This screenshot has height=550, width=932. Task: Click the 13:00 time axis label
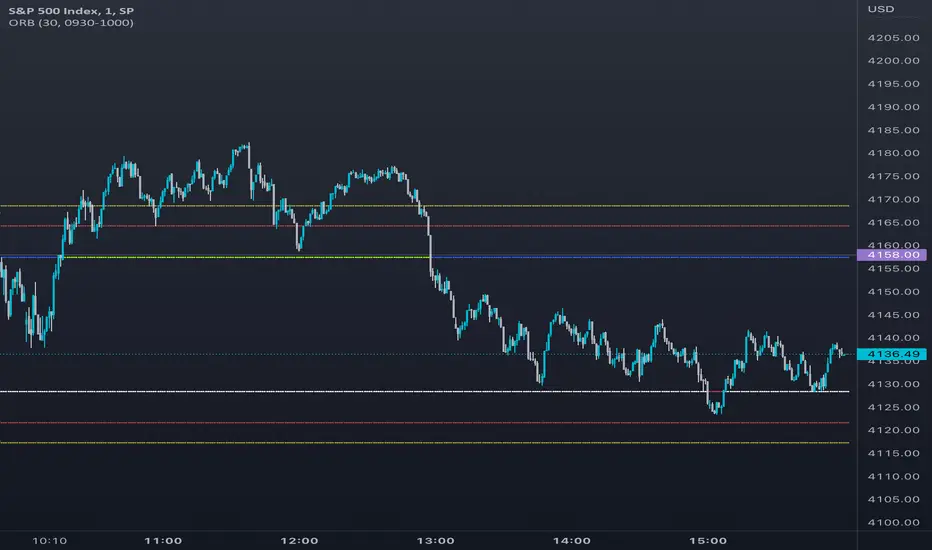[x=436, y=540]
